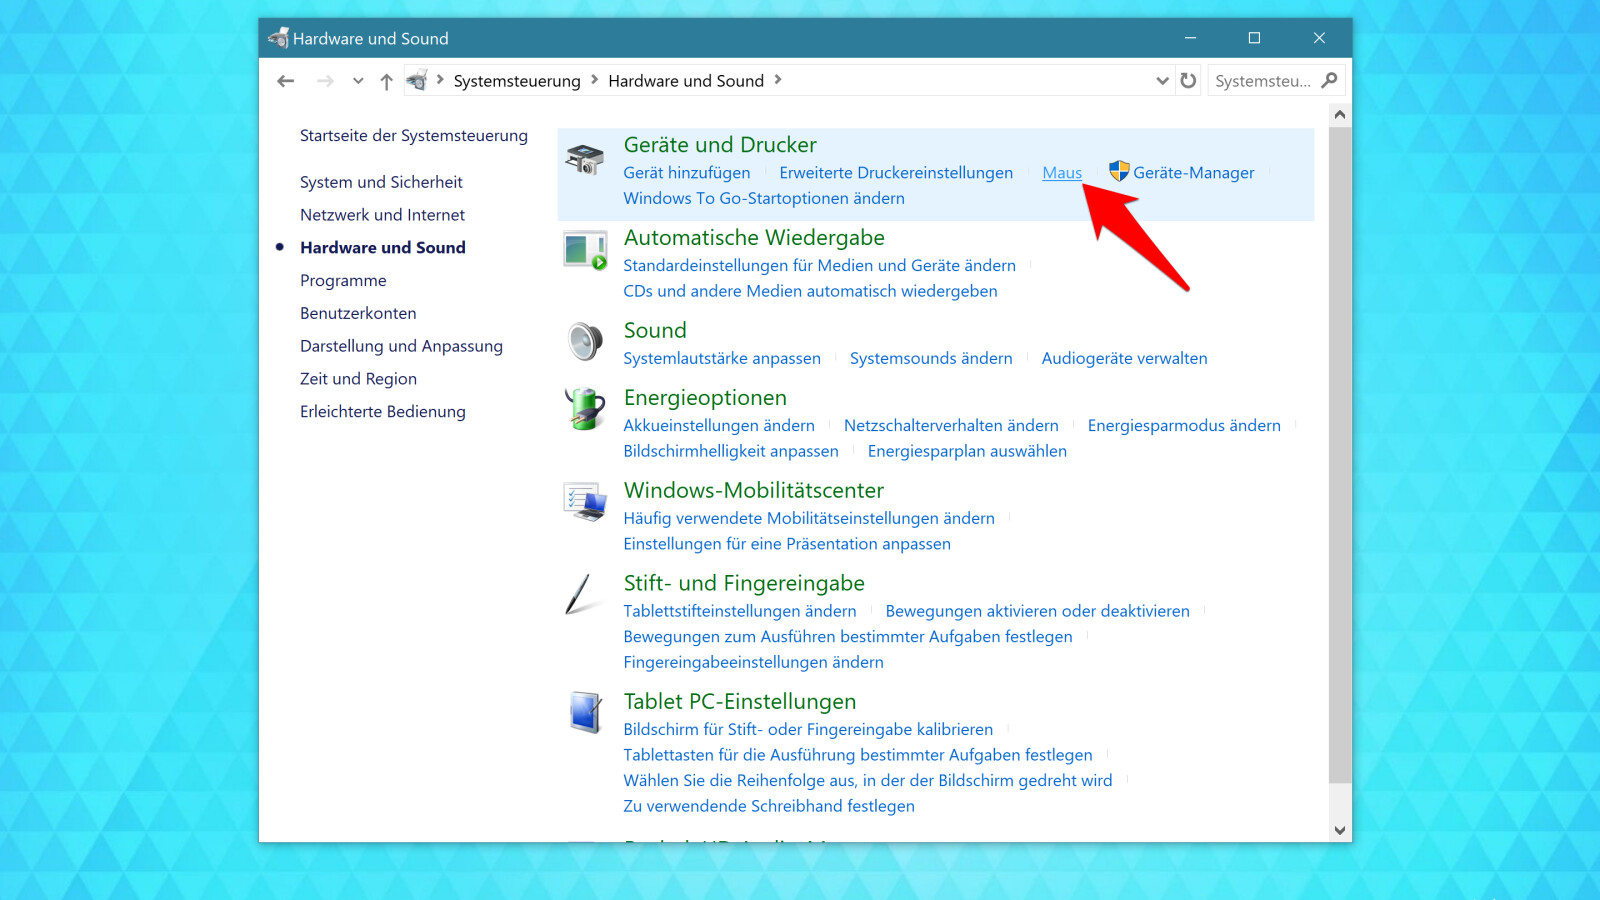Screen dimensions: 1600x900
Task: Go to Darstellung und Anpassung
Action: click(401, 346)
